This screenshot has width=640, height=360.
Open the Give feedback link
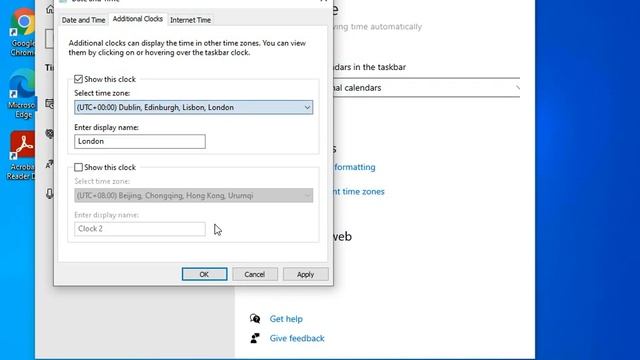297,338
